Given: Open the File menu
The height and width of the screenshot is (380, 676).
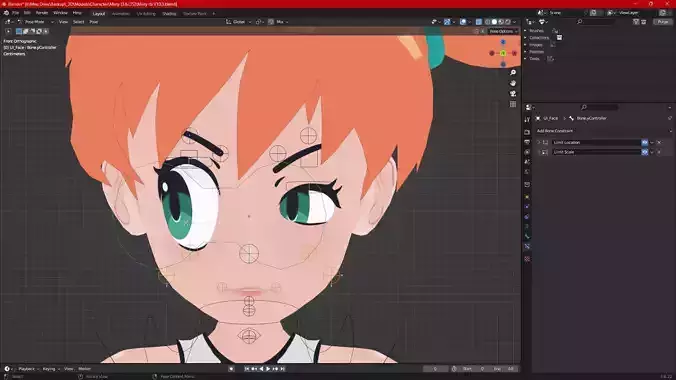Looking at the screenshot, I should point(16,13).
